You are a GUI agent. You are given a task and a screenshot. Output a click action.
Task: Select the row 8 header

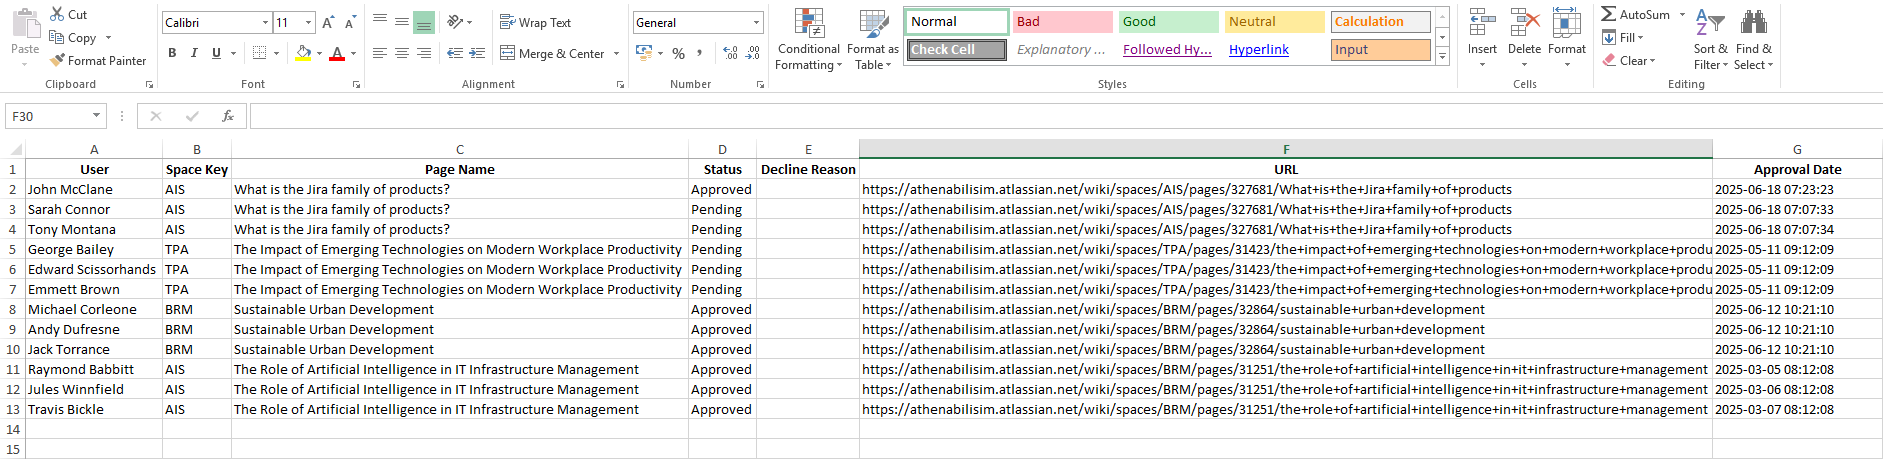(13, 309)
